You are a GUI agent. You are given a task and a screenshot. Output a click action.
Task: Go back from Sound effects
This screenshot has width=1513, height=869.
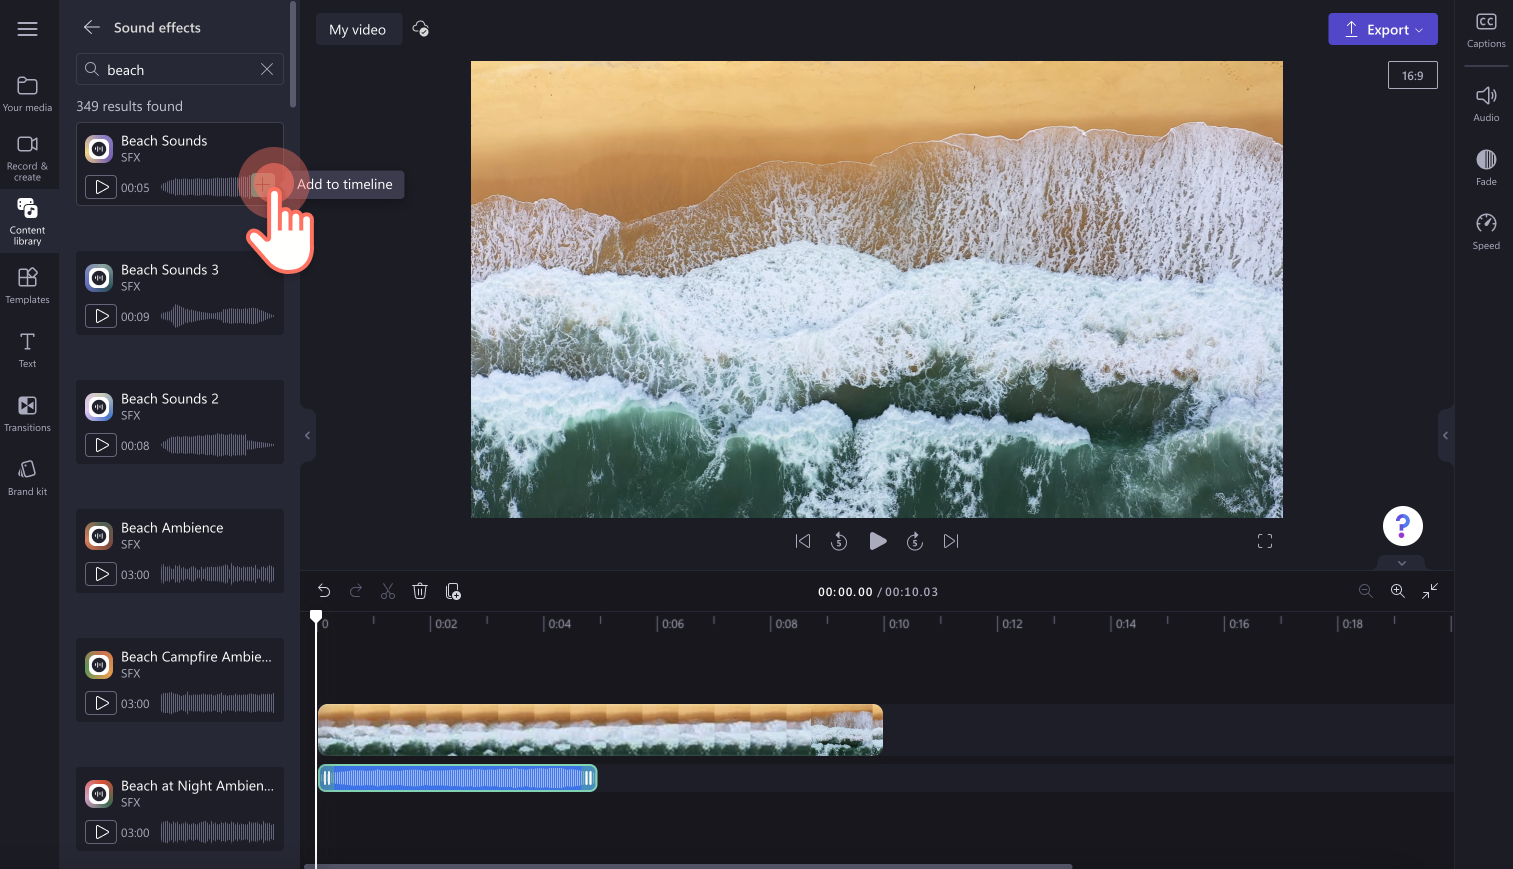(x=92, y=27)
